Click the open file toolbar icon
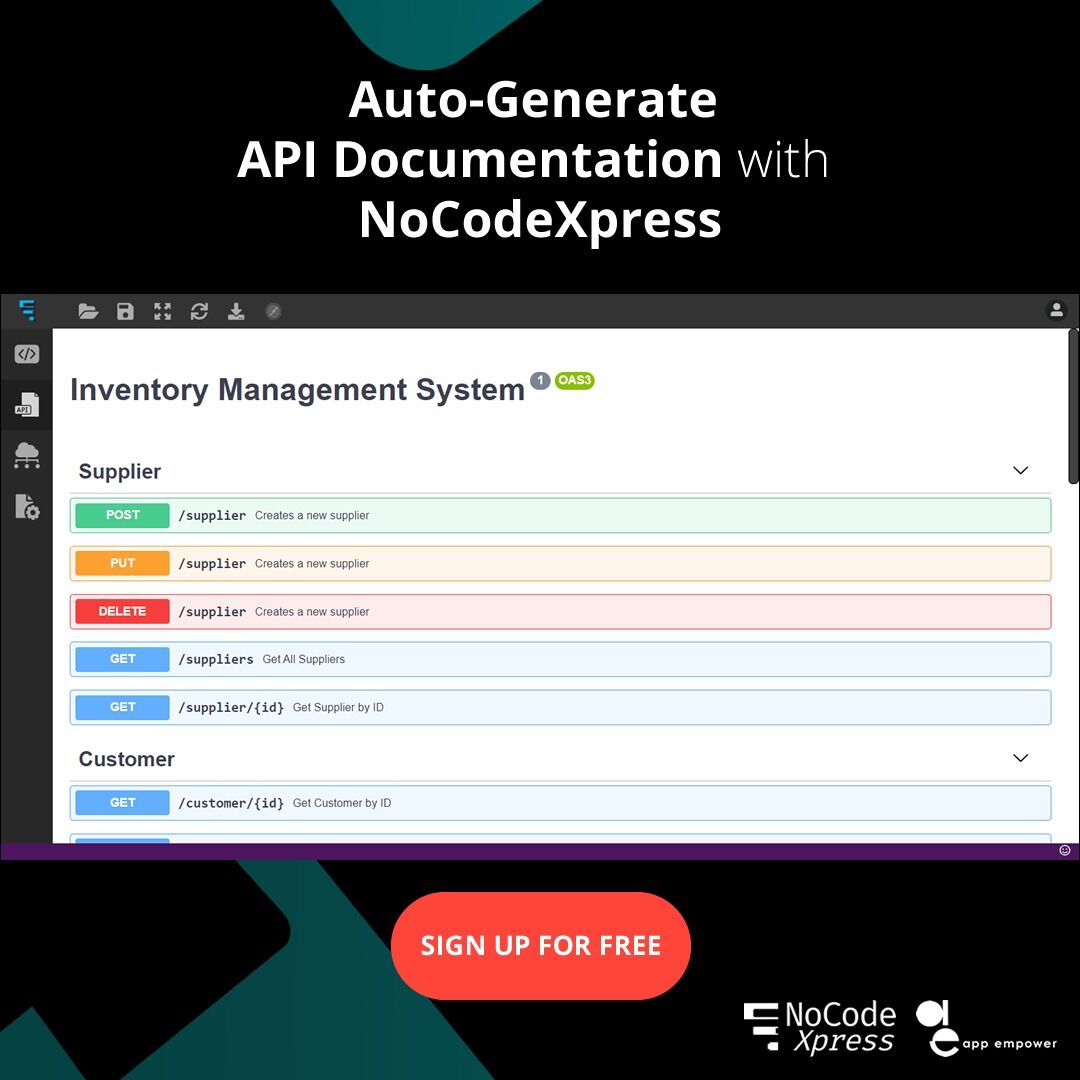The height and width of the screenshot is (1080, 1080). (x=88, y=311)
